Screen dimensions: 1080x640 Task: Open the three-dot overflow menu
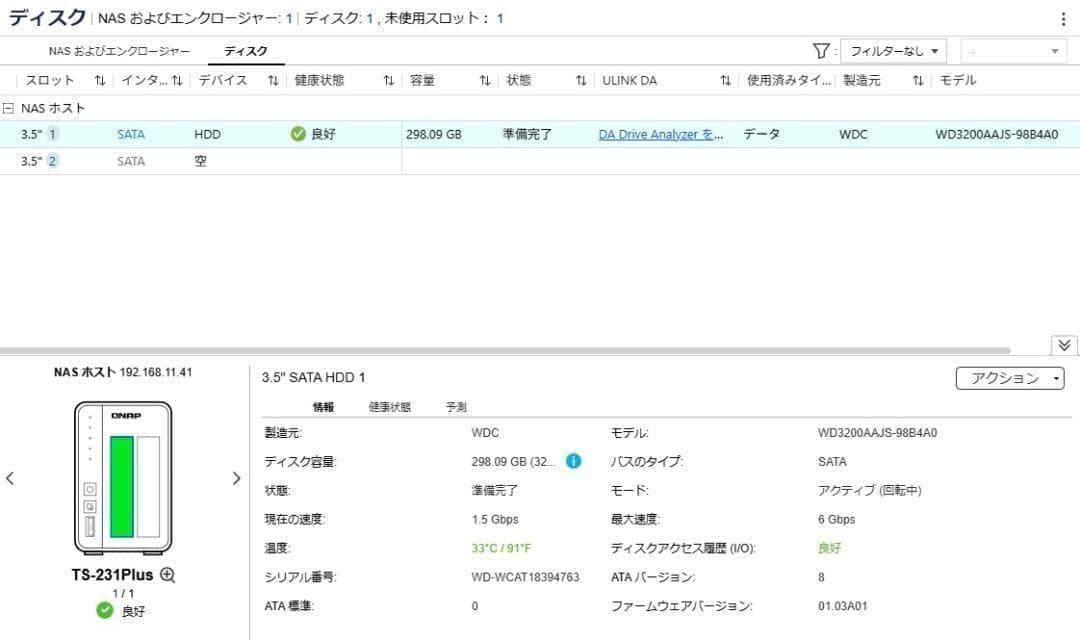tap(1063, 18)
